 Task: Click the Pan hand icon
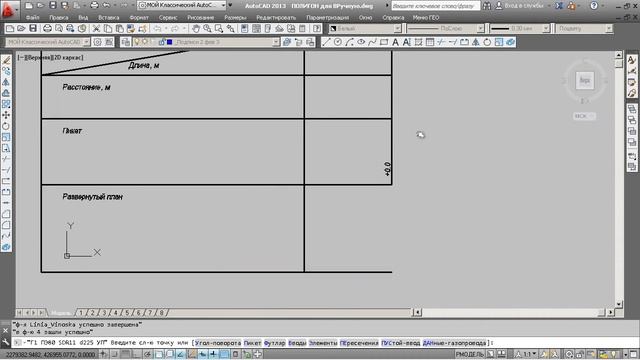click(196, 29)
